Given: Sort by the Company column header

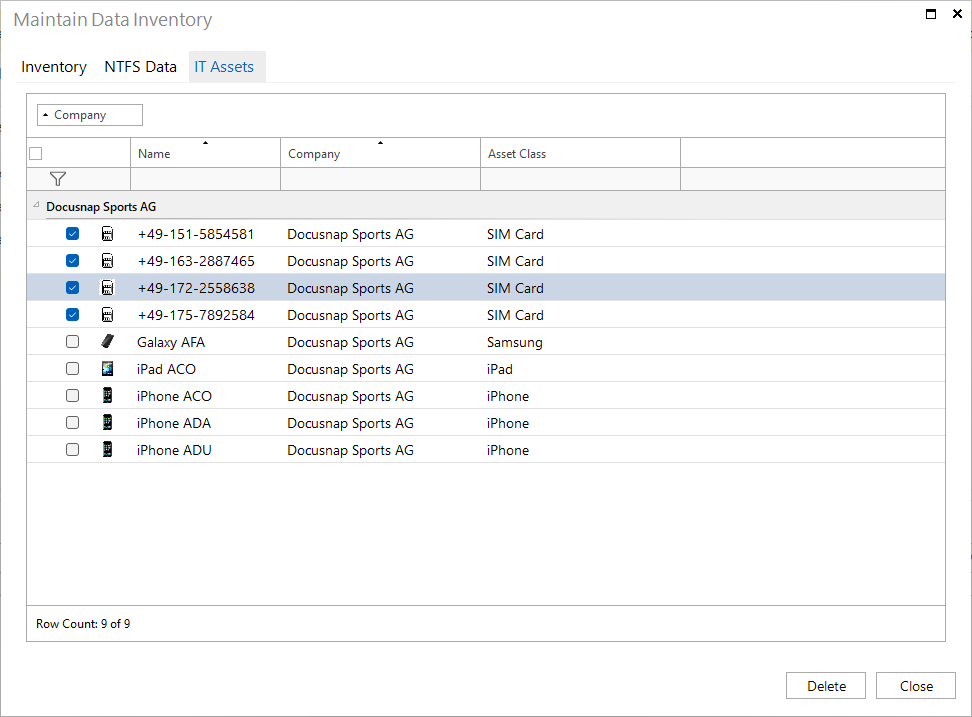Looking at the screenshot, I should point(380,153).
